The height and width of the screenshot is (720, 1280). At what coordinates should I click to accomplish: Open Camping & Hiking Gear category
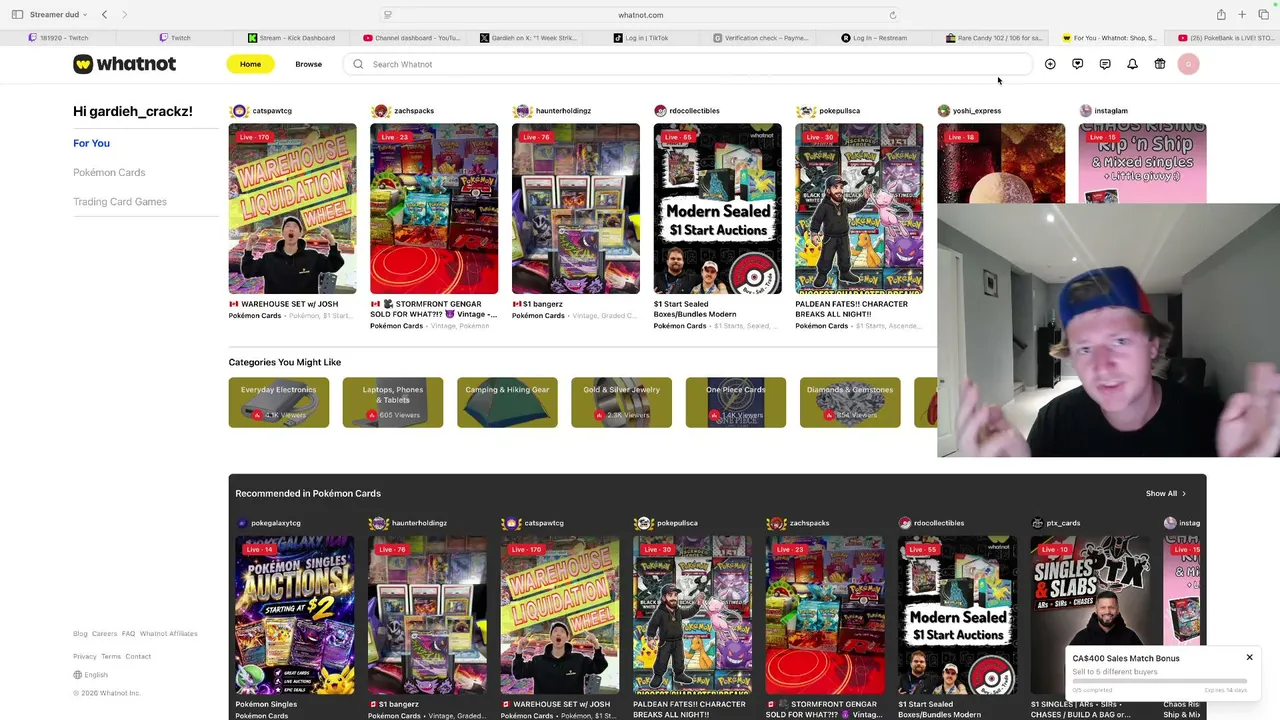point(507,402)
